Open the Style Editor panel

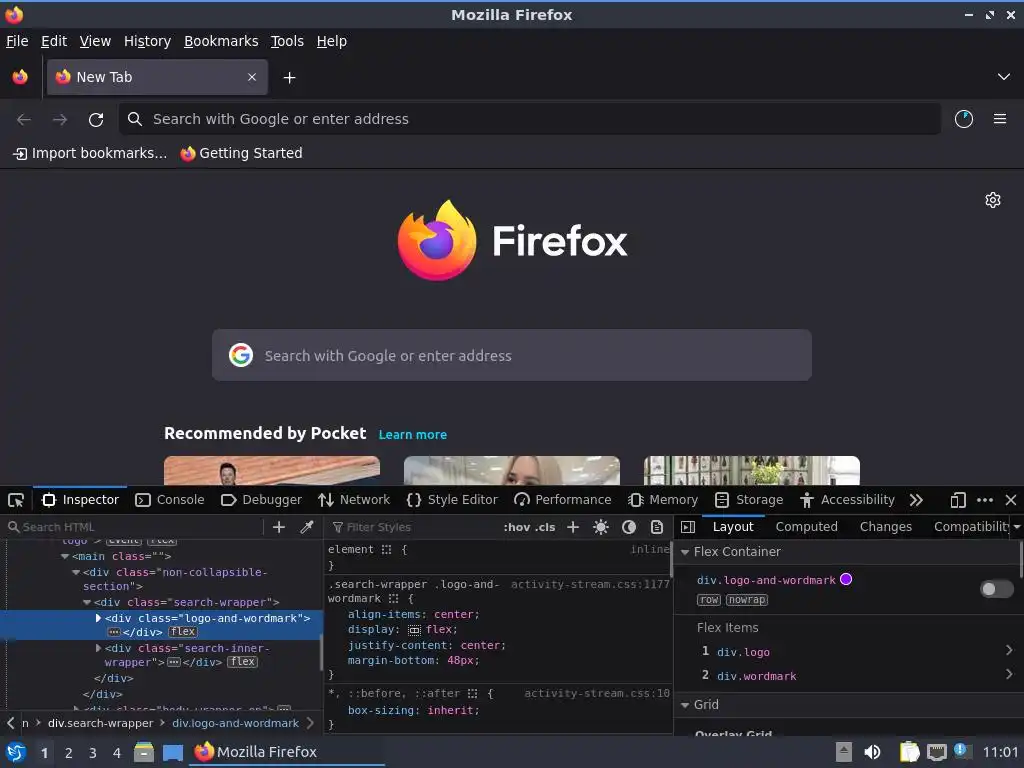tap(452, 500)
